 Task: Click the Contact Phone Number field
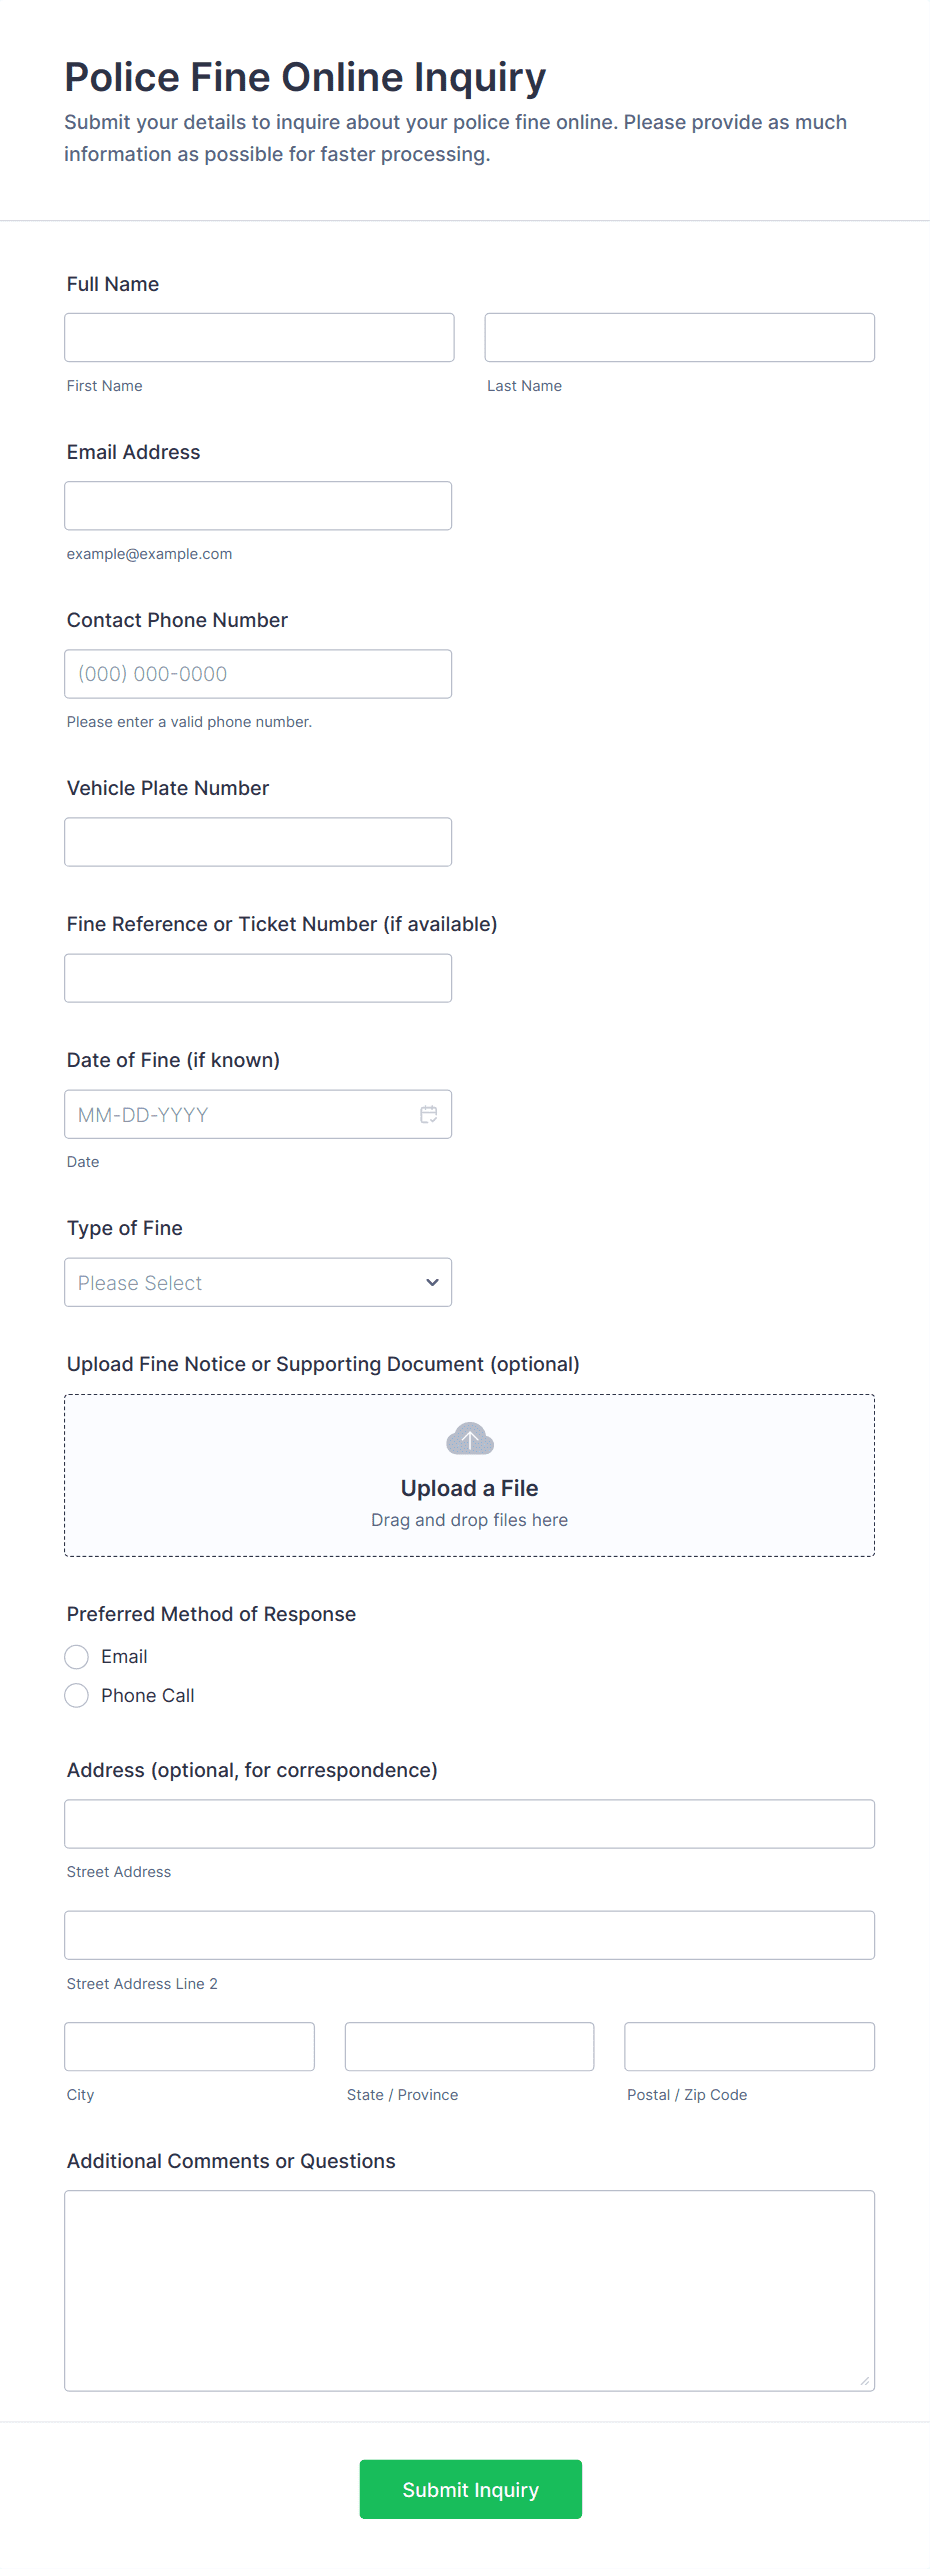258,674
